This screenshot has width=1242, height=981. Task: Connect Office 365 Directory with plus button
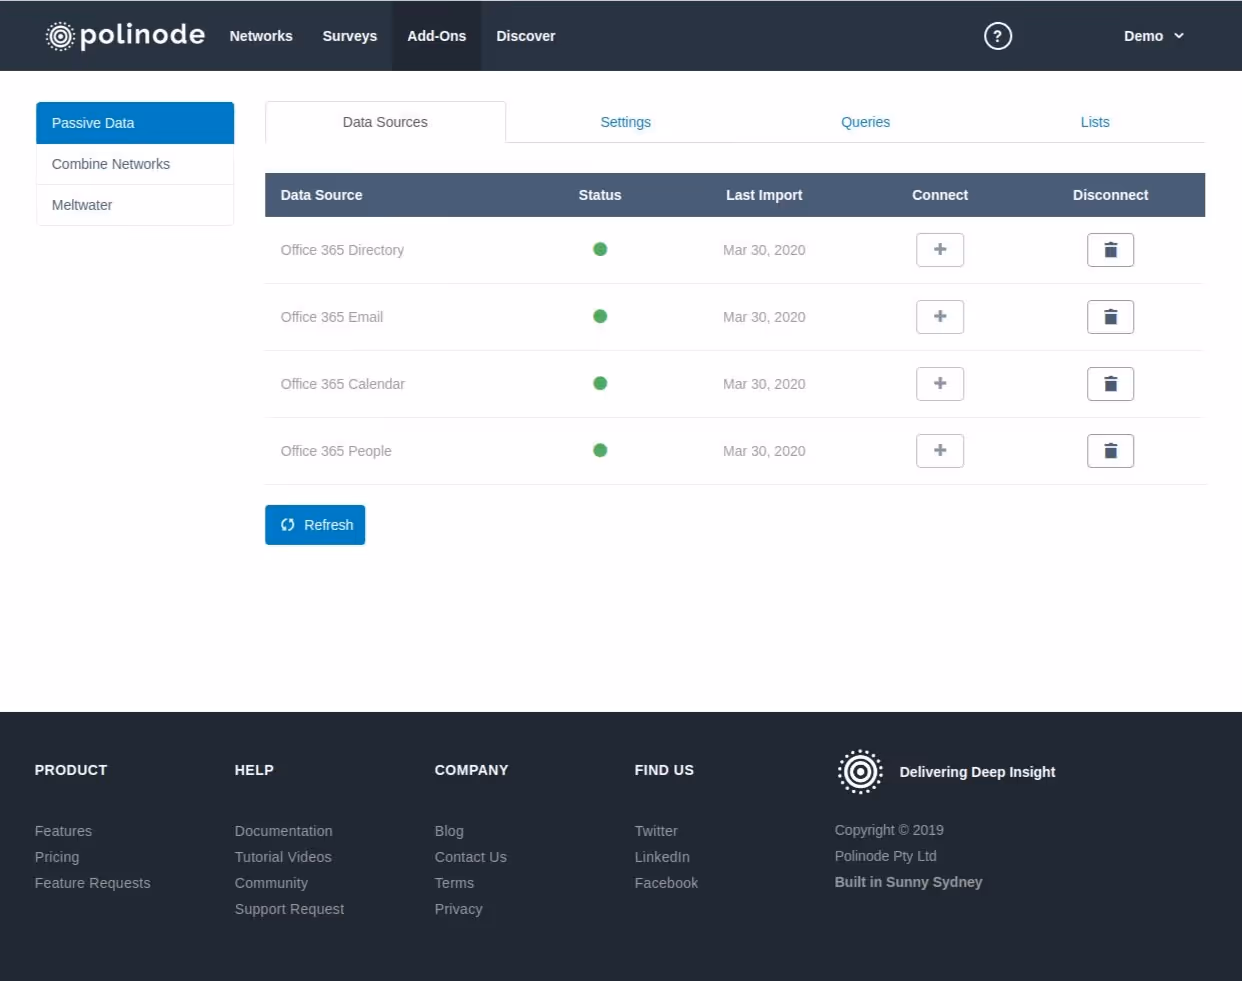click(940, 250)
